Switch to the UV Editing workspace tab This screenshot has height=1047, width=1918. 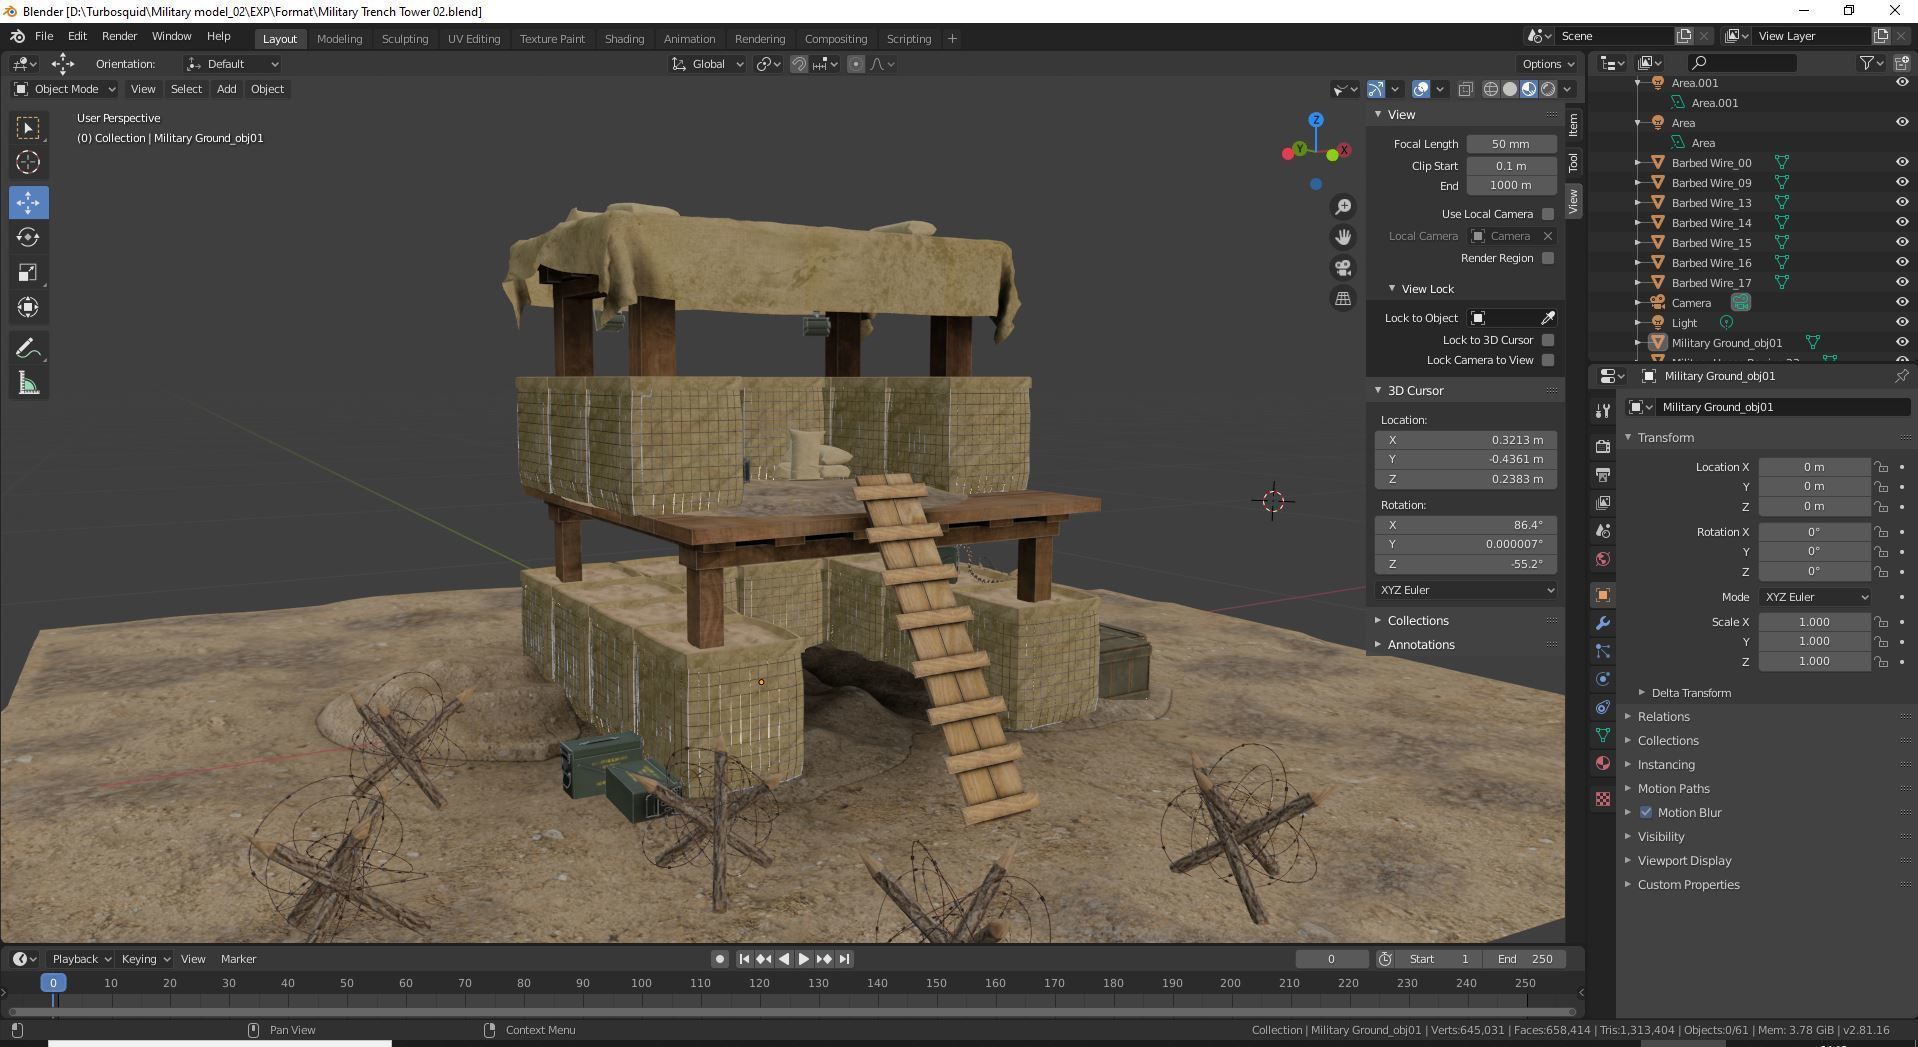(474, 39)
